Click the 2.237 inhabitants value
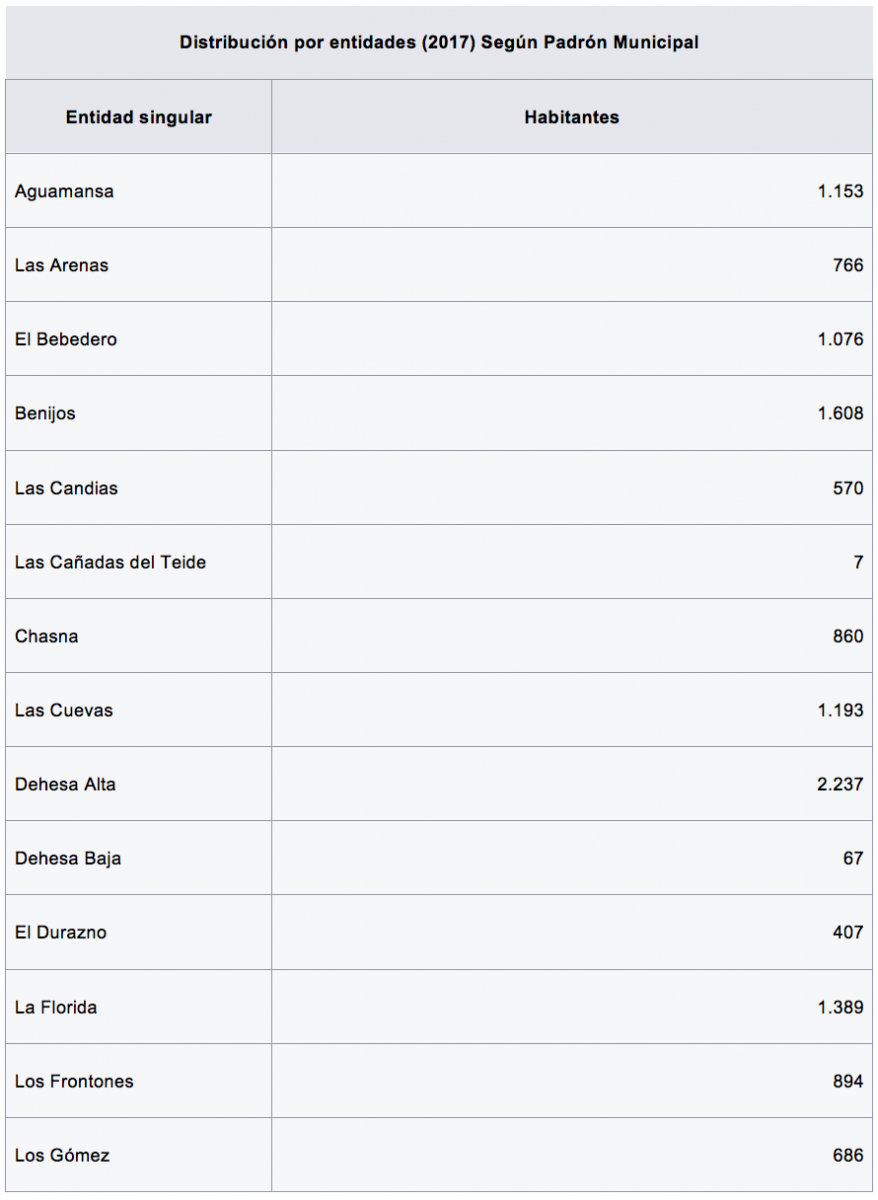The image size is (878, 1200). (x=840, y=784)
